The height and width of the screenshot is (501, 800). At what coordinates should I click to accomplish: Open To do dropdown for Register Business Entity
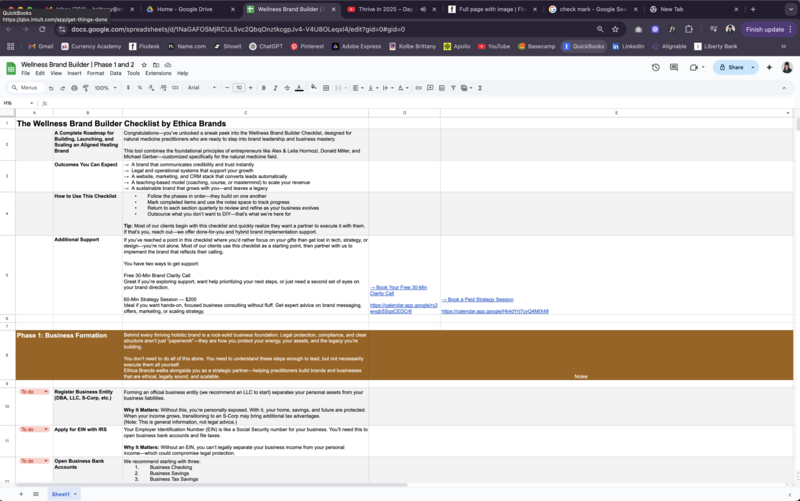[x=32, y=392]
